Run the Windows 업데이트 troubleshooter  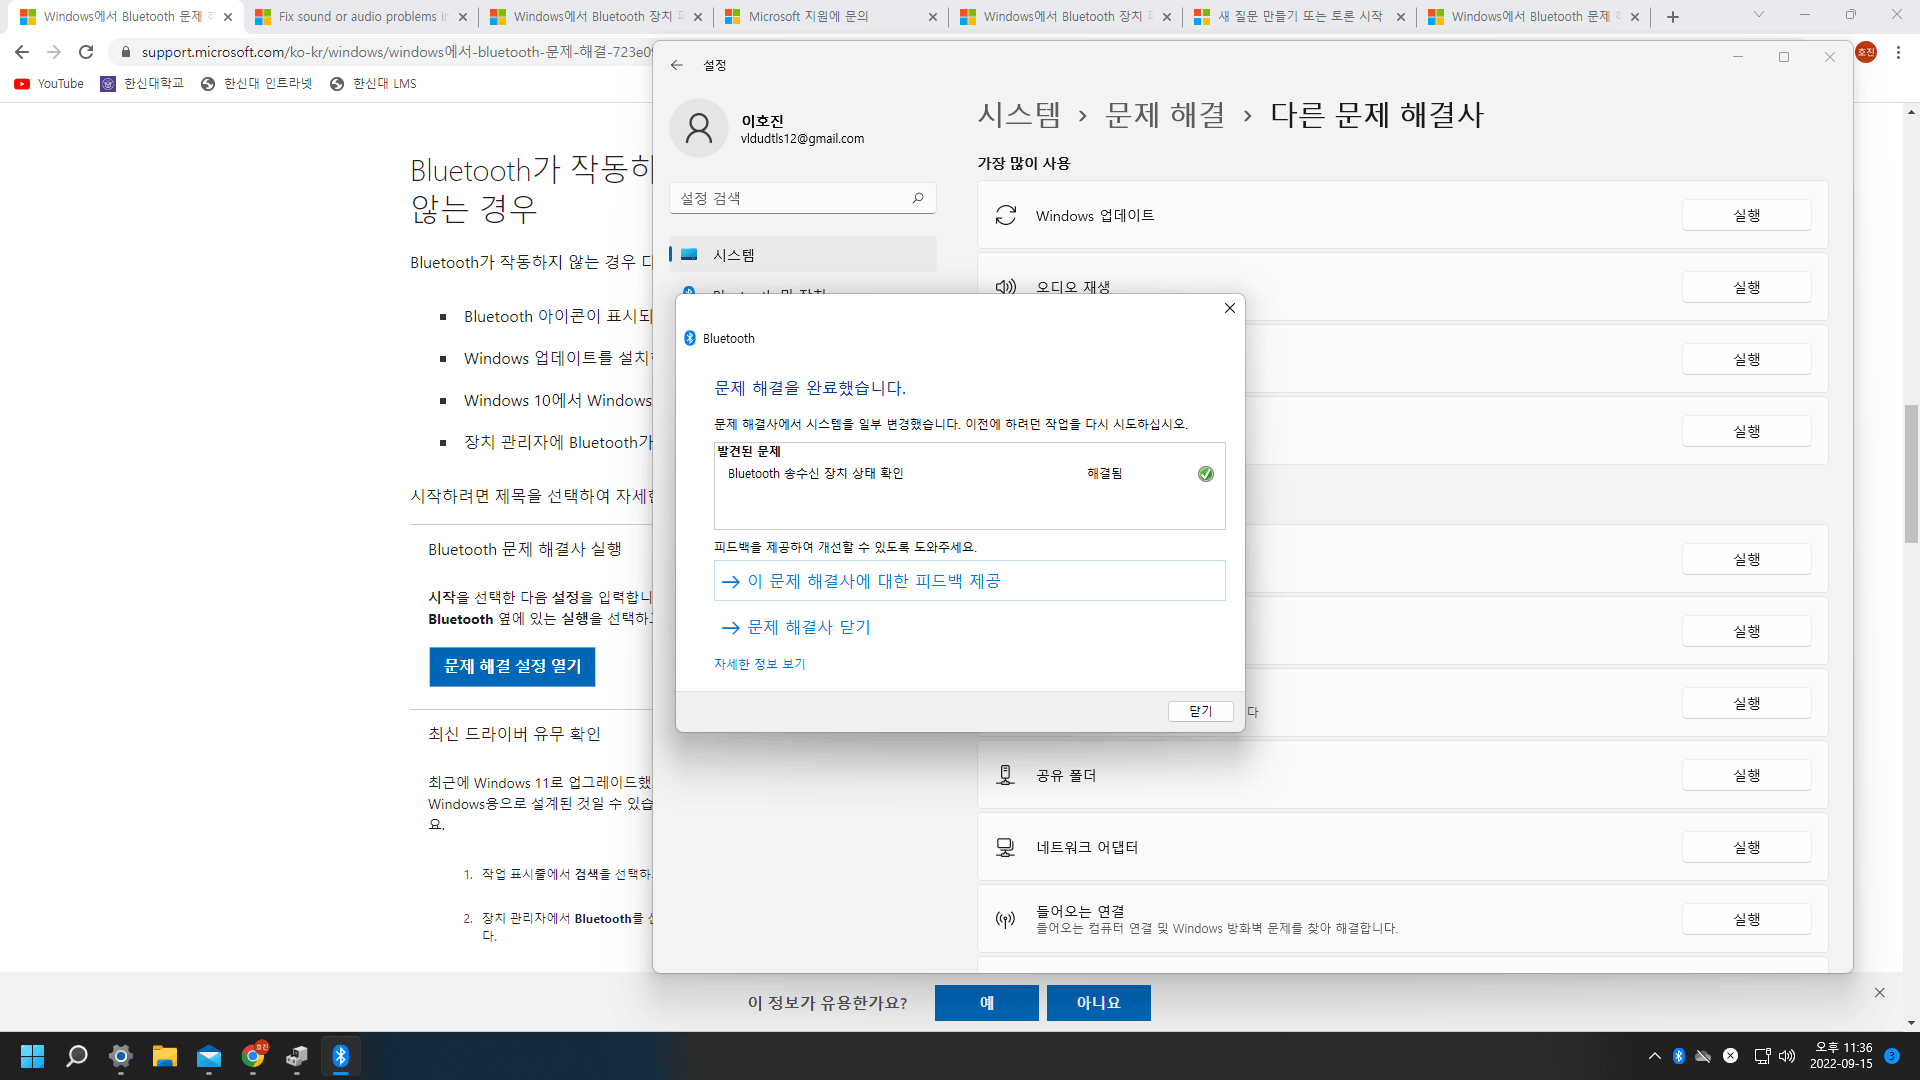[x=1746, y=215]
